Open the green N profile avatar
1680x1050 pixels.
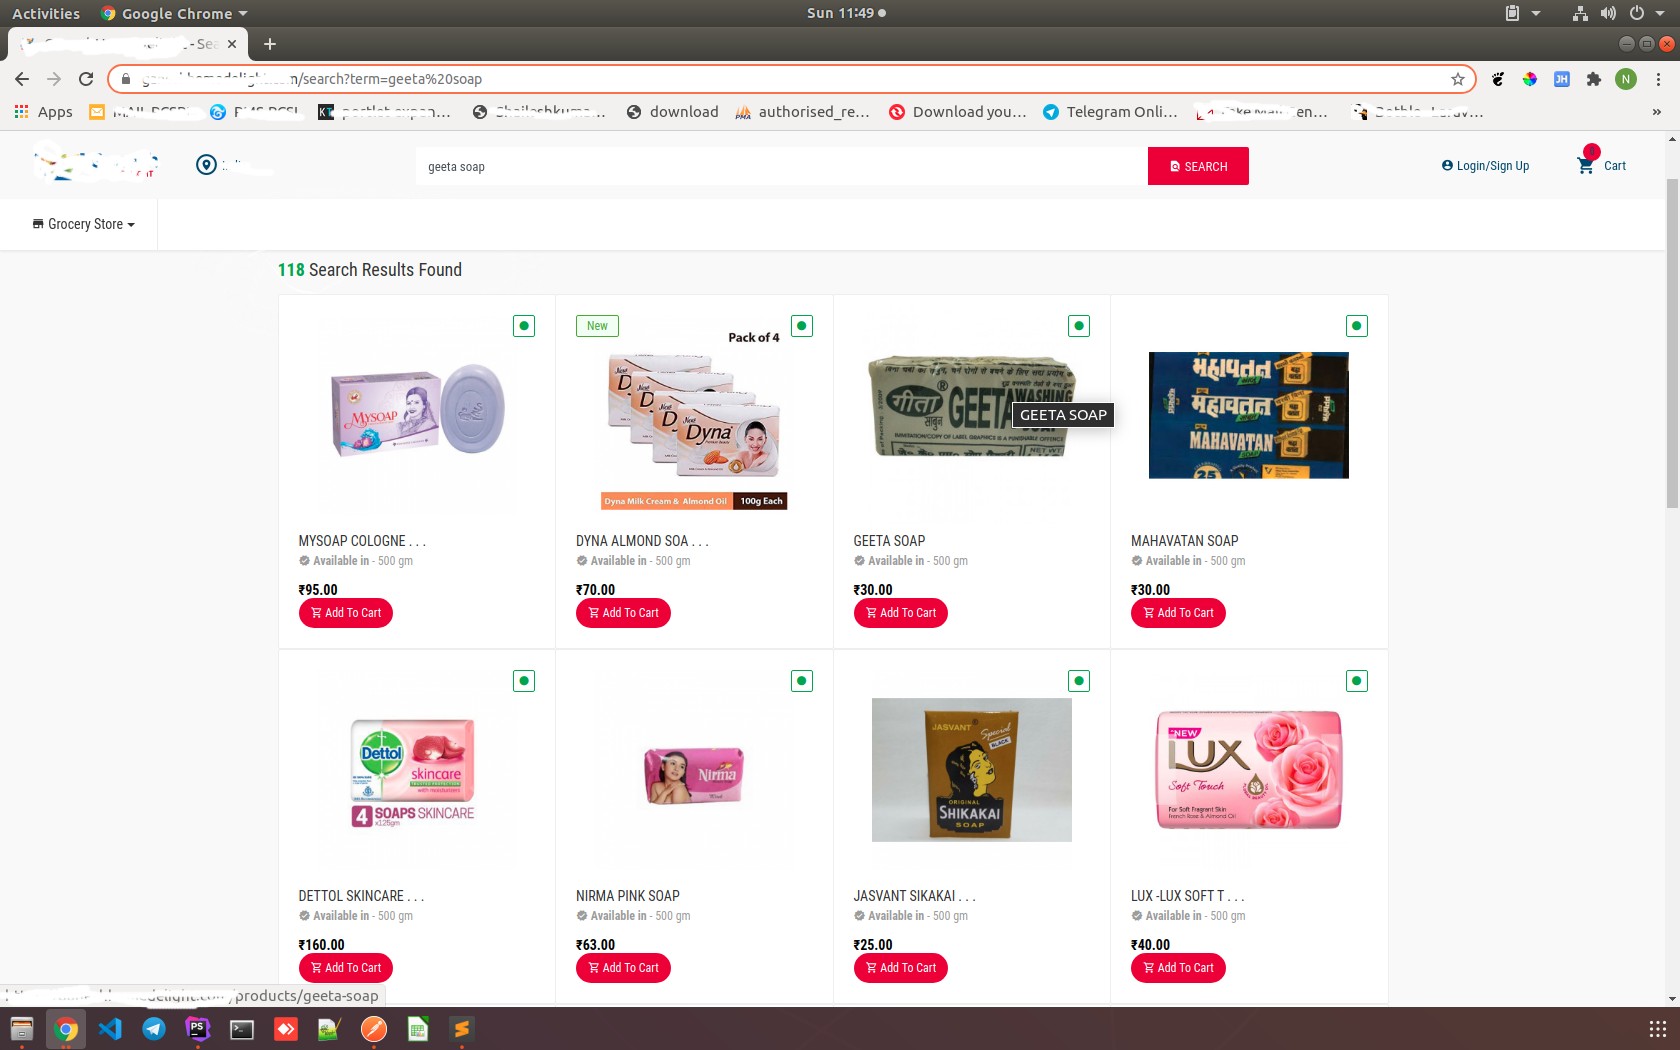[x=1626, y=79]
